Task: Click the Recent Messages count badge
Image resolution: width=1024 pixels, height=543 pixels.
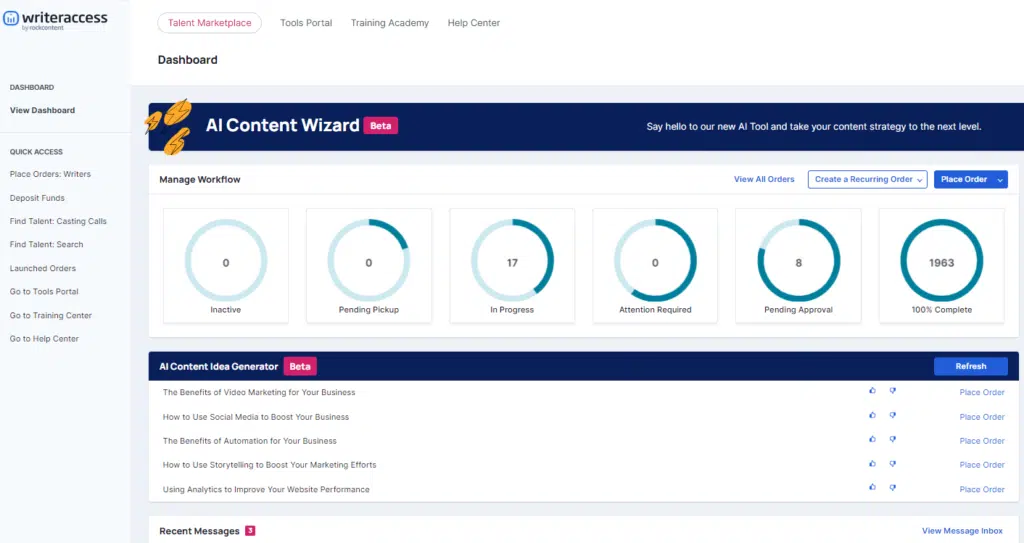Action: coord(250,531)
